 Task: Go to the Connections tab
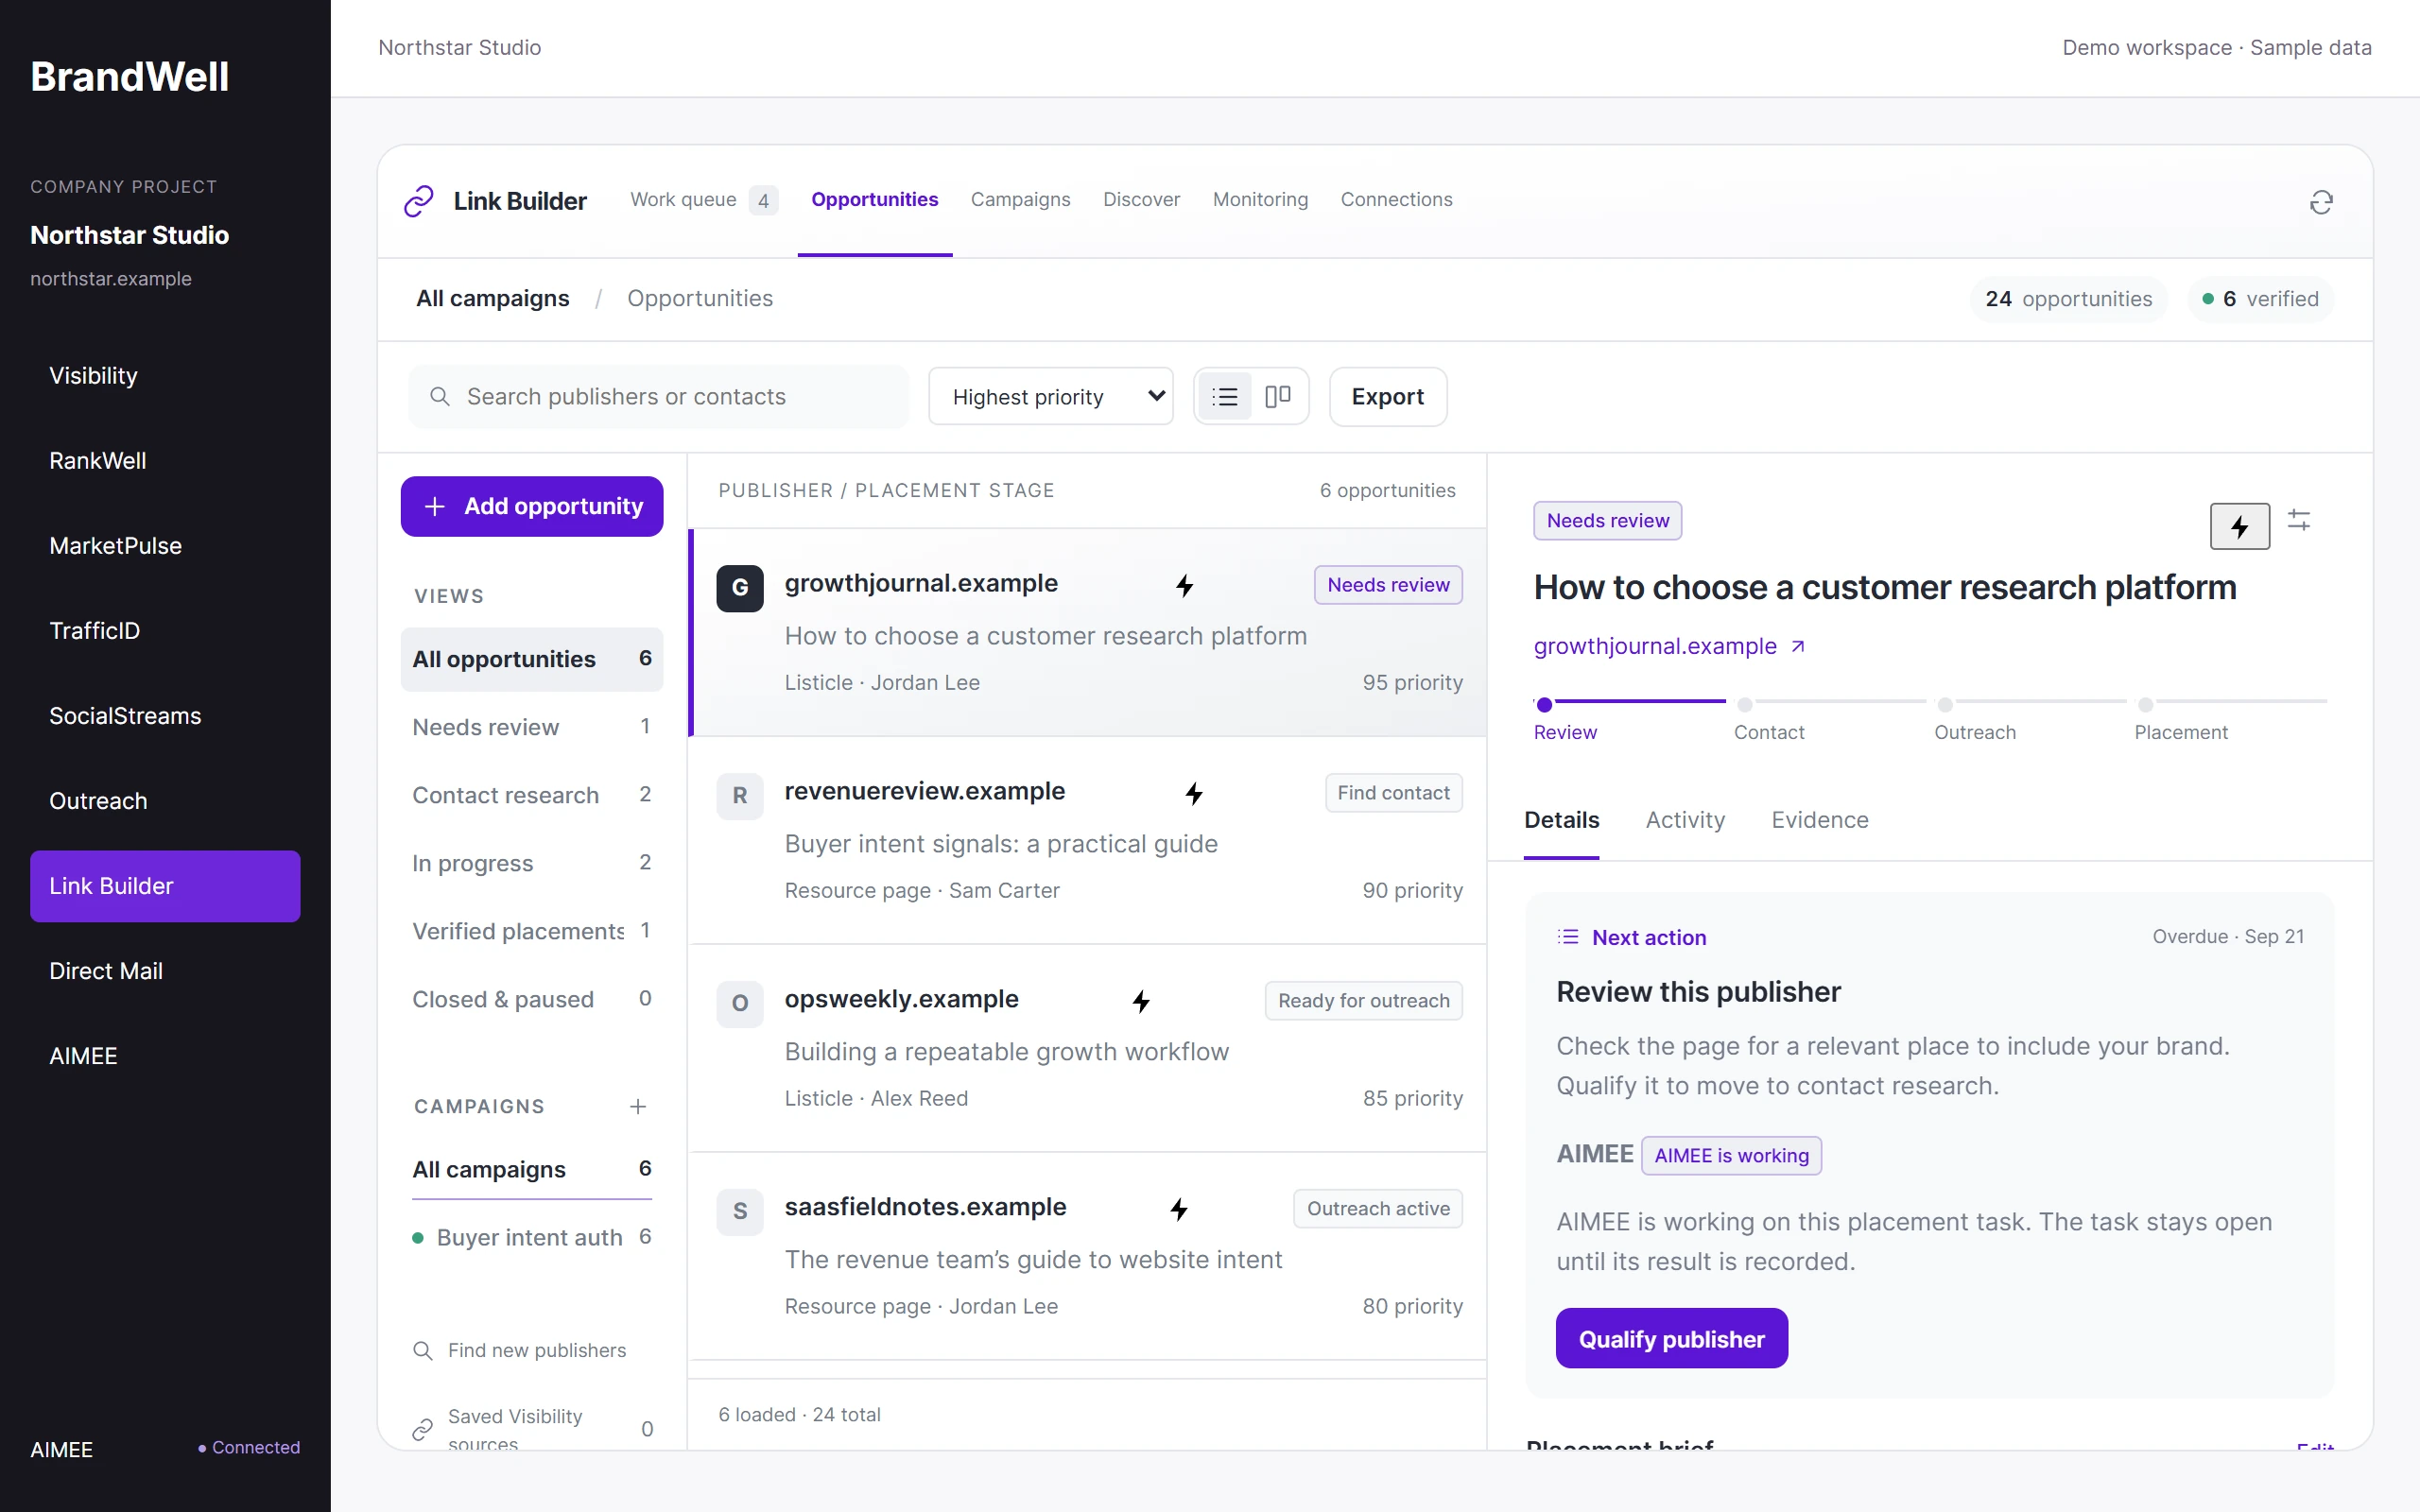click(x=1396, y=199)
